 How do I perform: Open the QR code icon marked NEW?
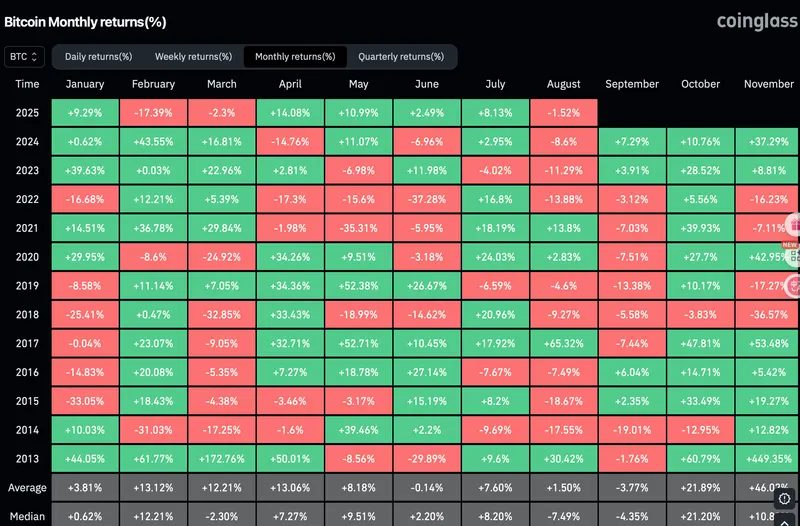point(794,257)
